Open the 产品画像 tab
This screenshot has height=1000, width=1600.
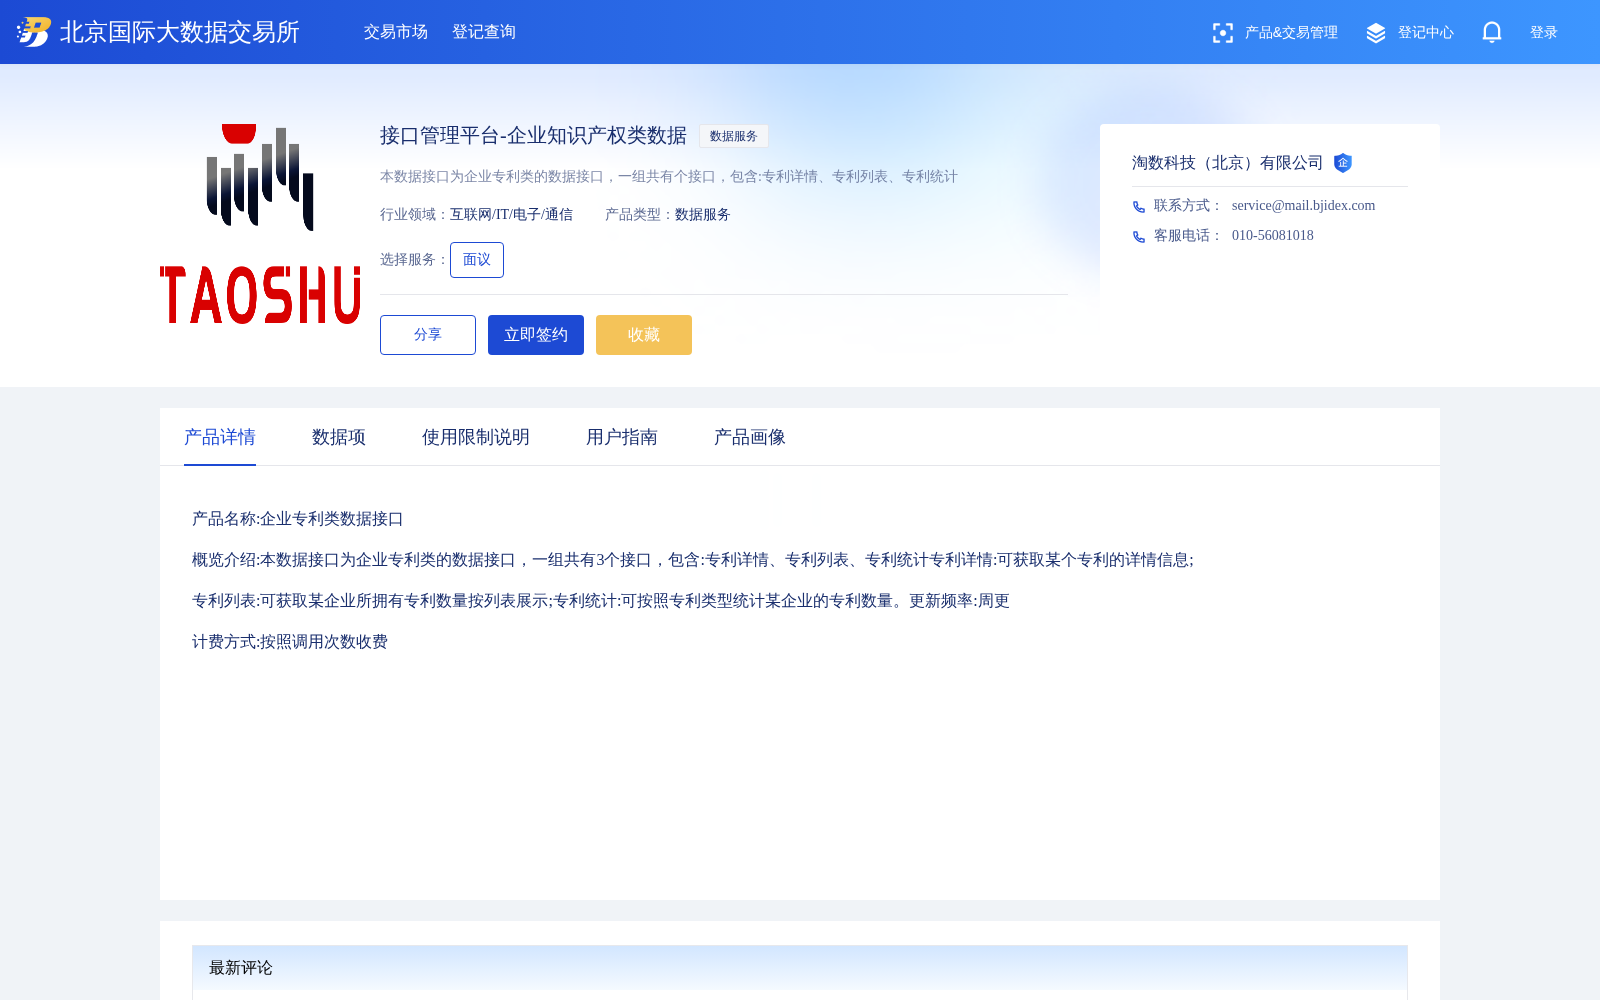pyautogui.click(x=750, y=437)
